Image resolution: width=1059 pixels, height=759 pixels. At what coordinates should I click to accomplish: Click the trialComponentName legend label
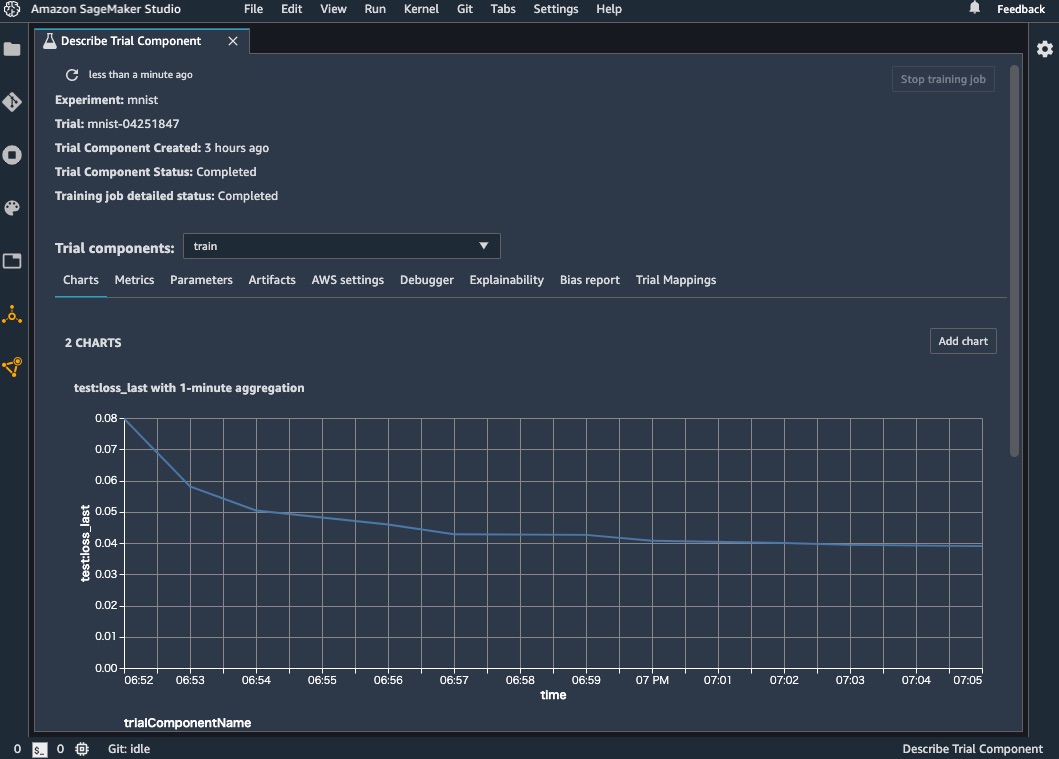tap(188, 723)
